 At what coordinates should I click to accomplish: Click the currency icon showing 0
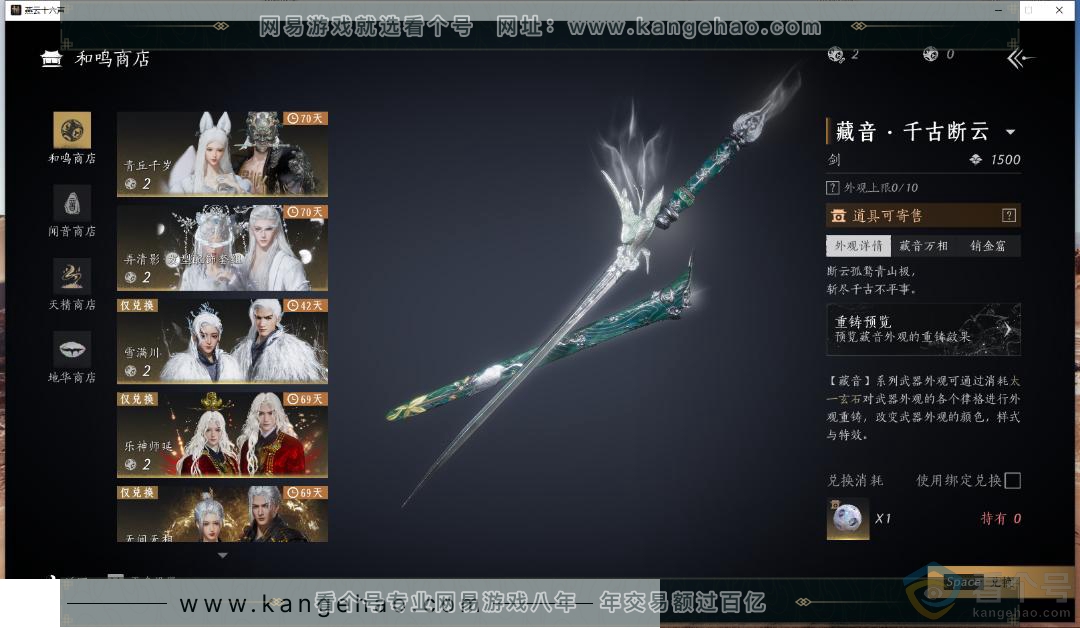click(931, 54)
